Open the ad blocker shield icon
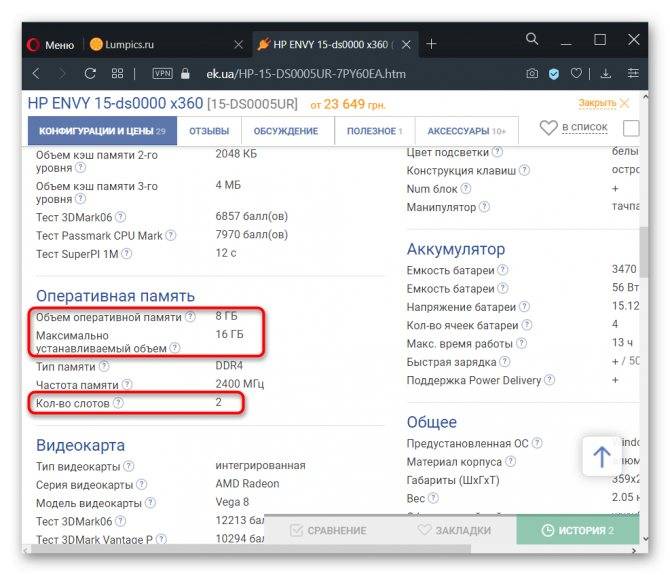The image size is (670, 575). coord(554,74)
